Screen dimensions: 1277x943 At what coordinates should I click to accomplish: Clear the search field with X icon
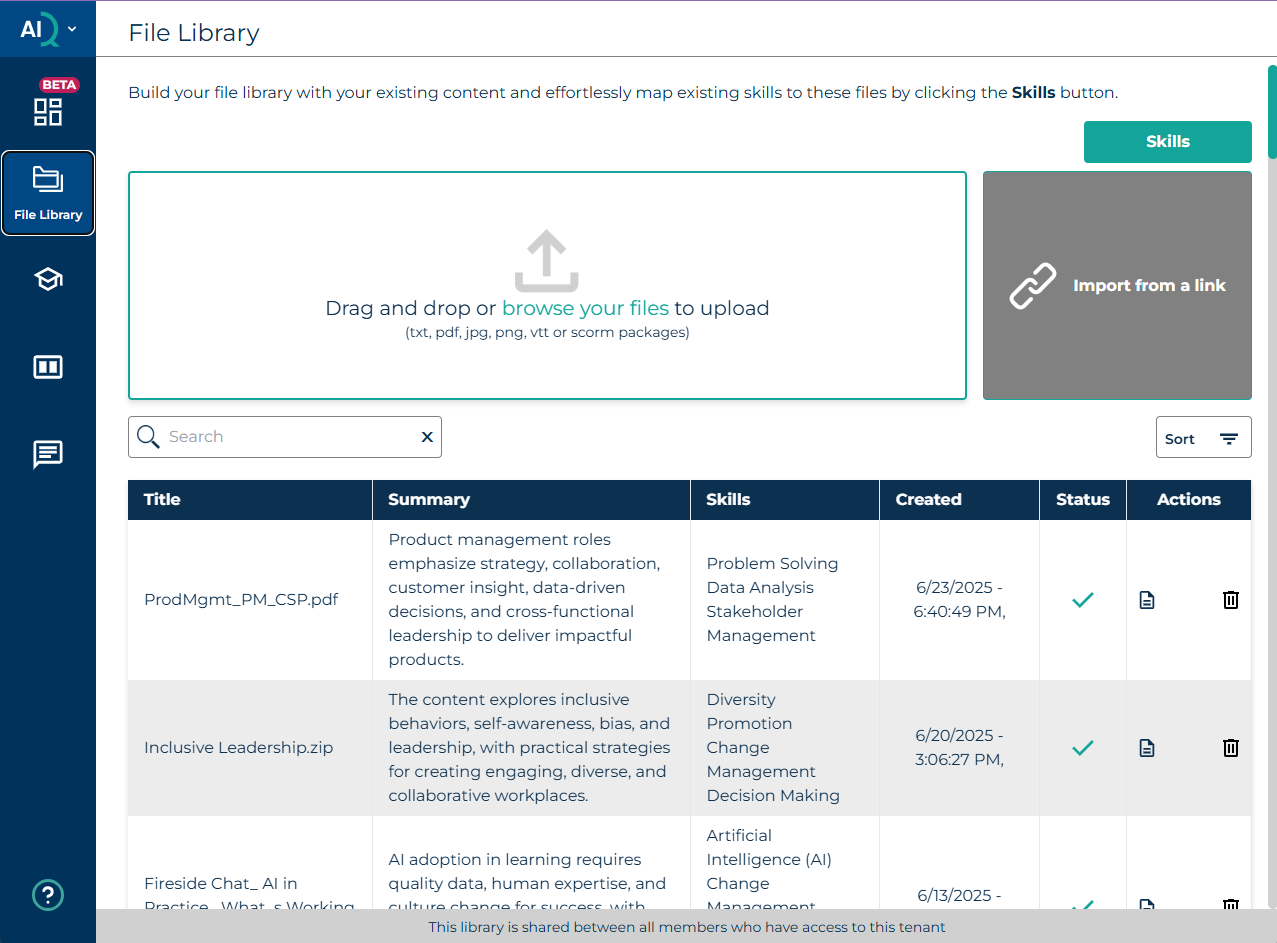(x=427, y=437)
